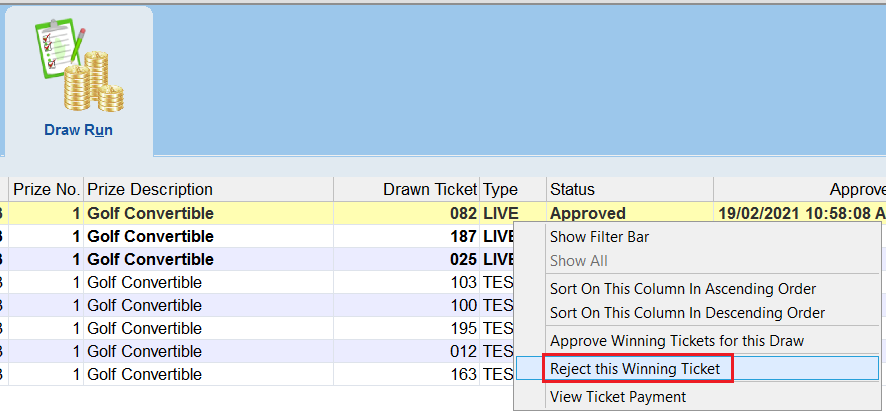Select Approve Winning Tickets for this Draw

point(676,341)
